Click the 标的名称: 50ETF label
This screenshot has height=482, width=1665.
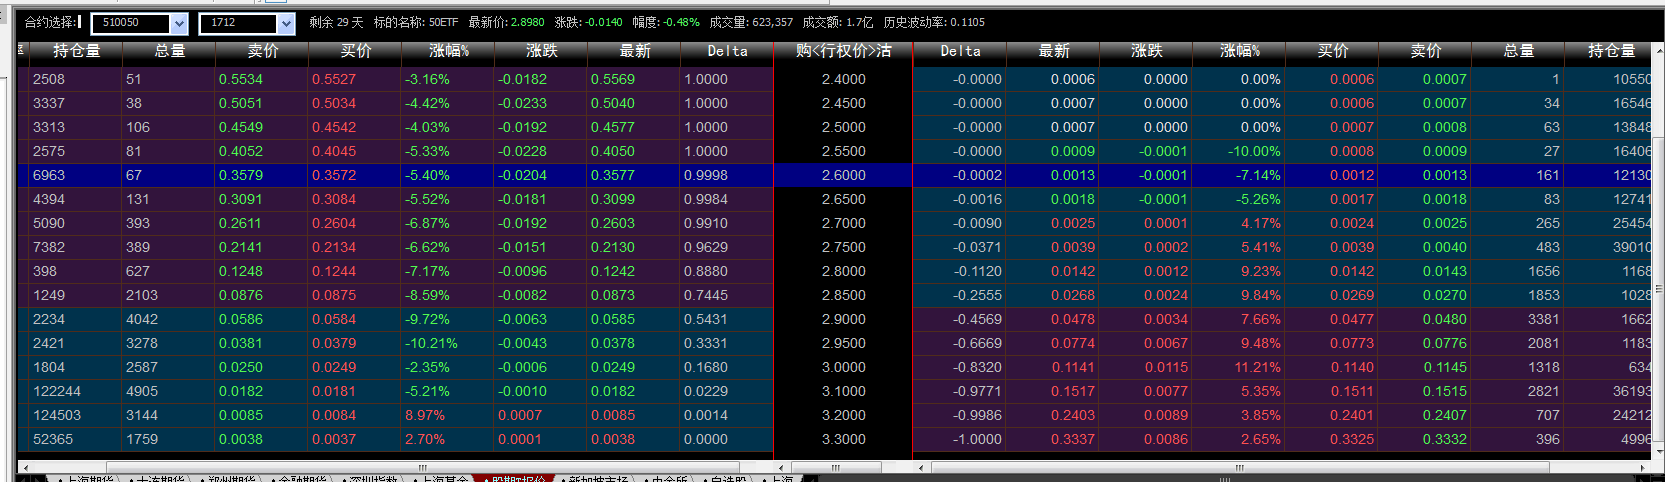(416, 22)
